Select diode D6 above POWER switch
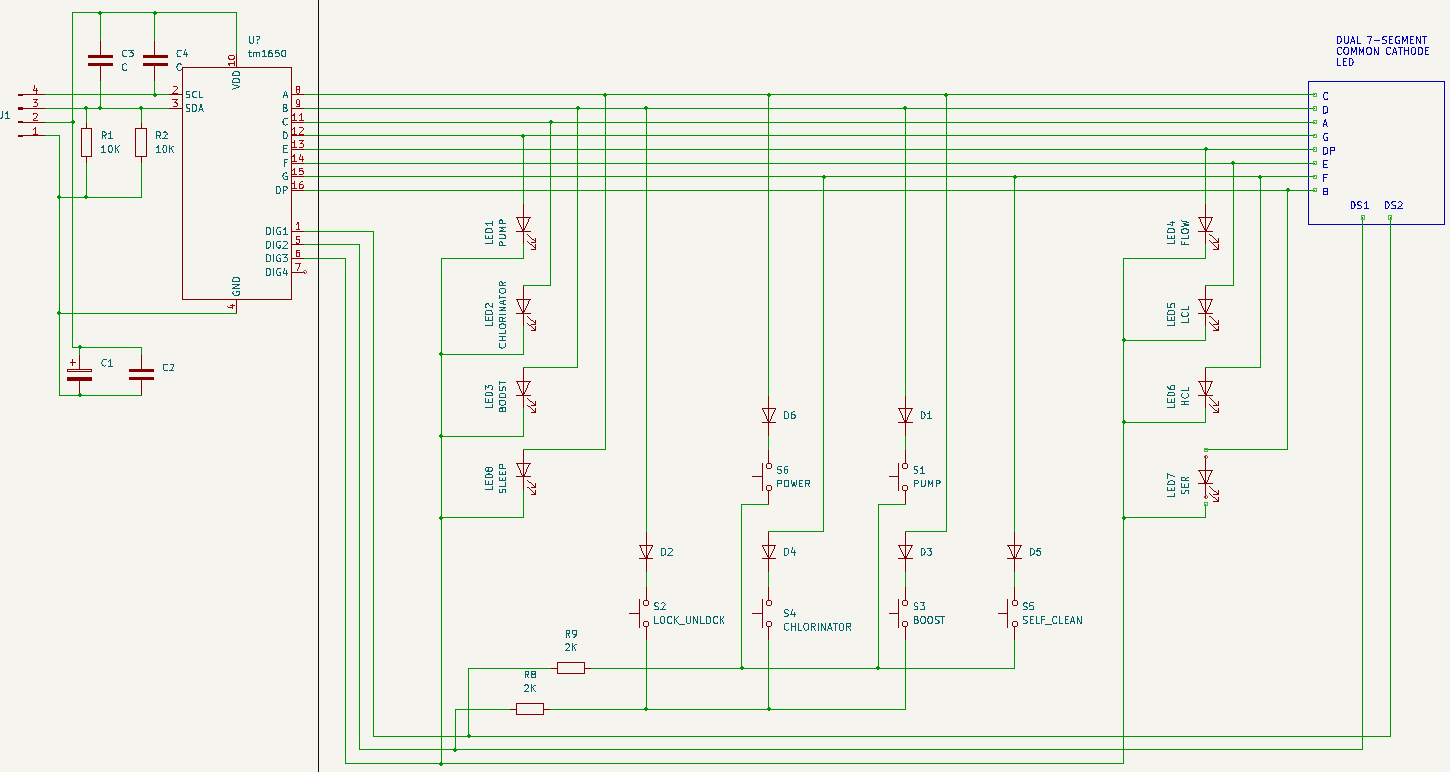 769,415
